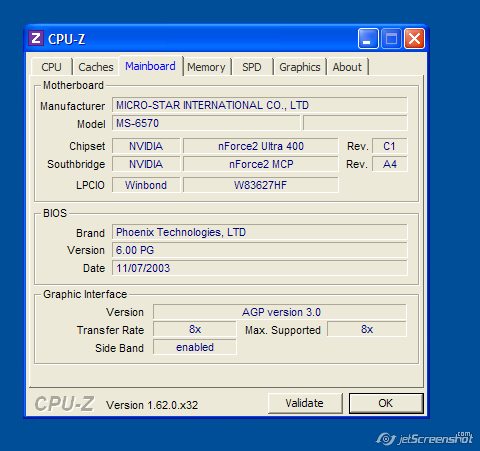
Task: Click the BIOS group heading
Action: tap(55, 213)
